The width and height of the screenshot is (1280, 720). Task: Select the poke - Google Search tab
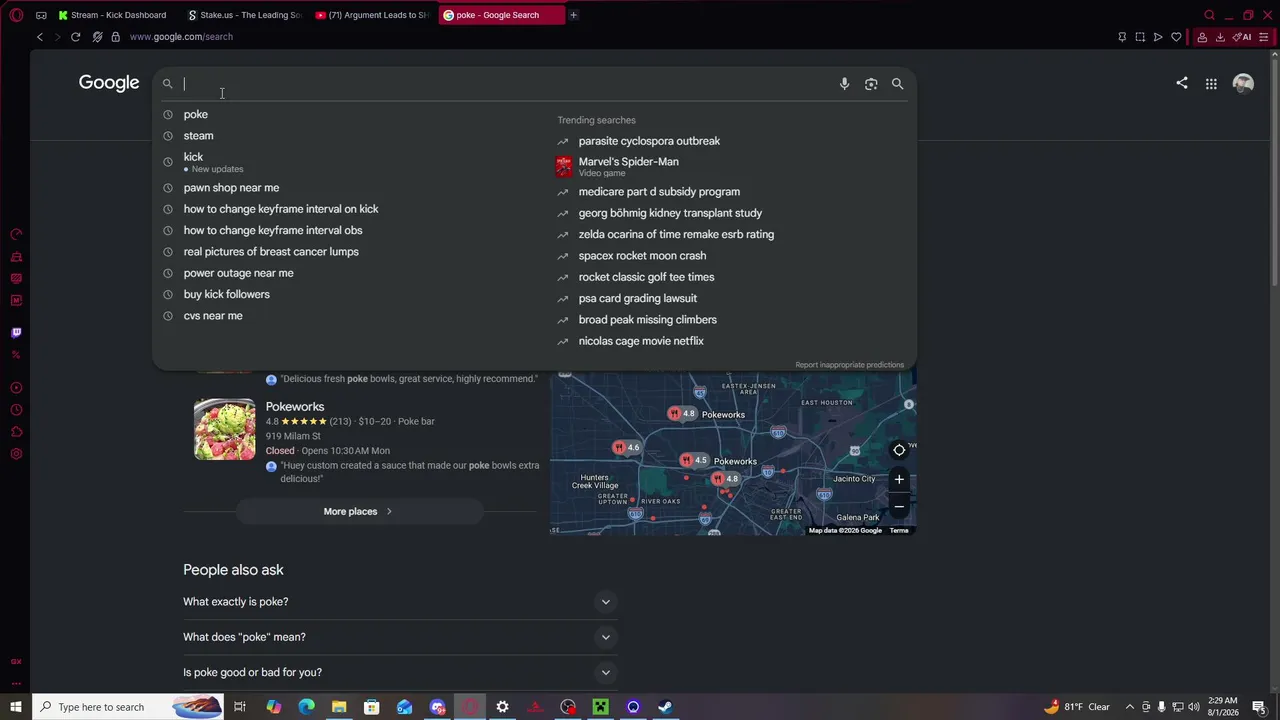click(x=501, y=15)
